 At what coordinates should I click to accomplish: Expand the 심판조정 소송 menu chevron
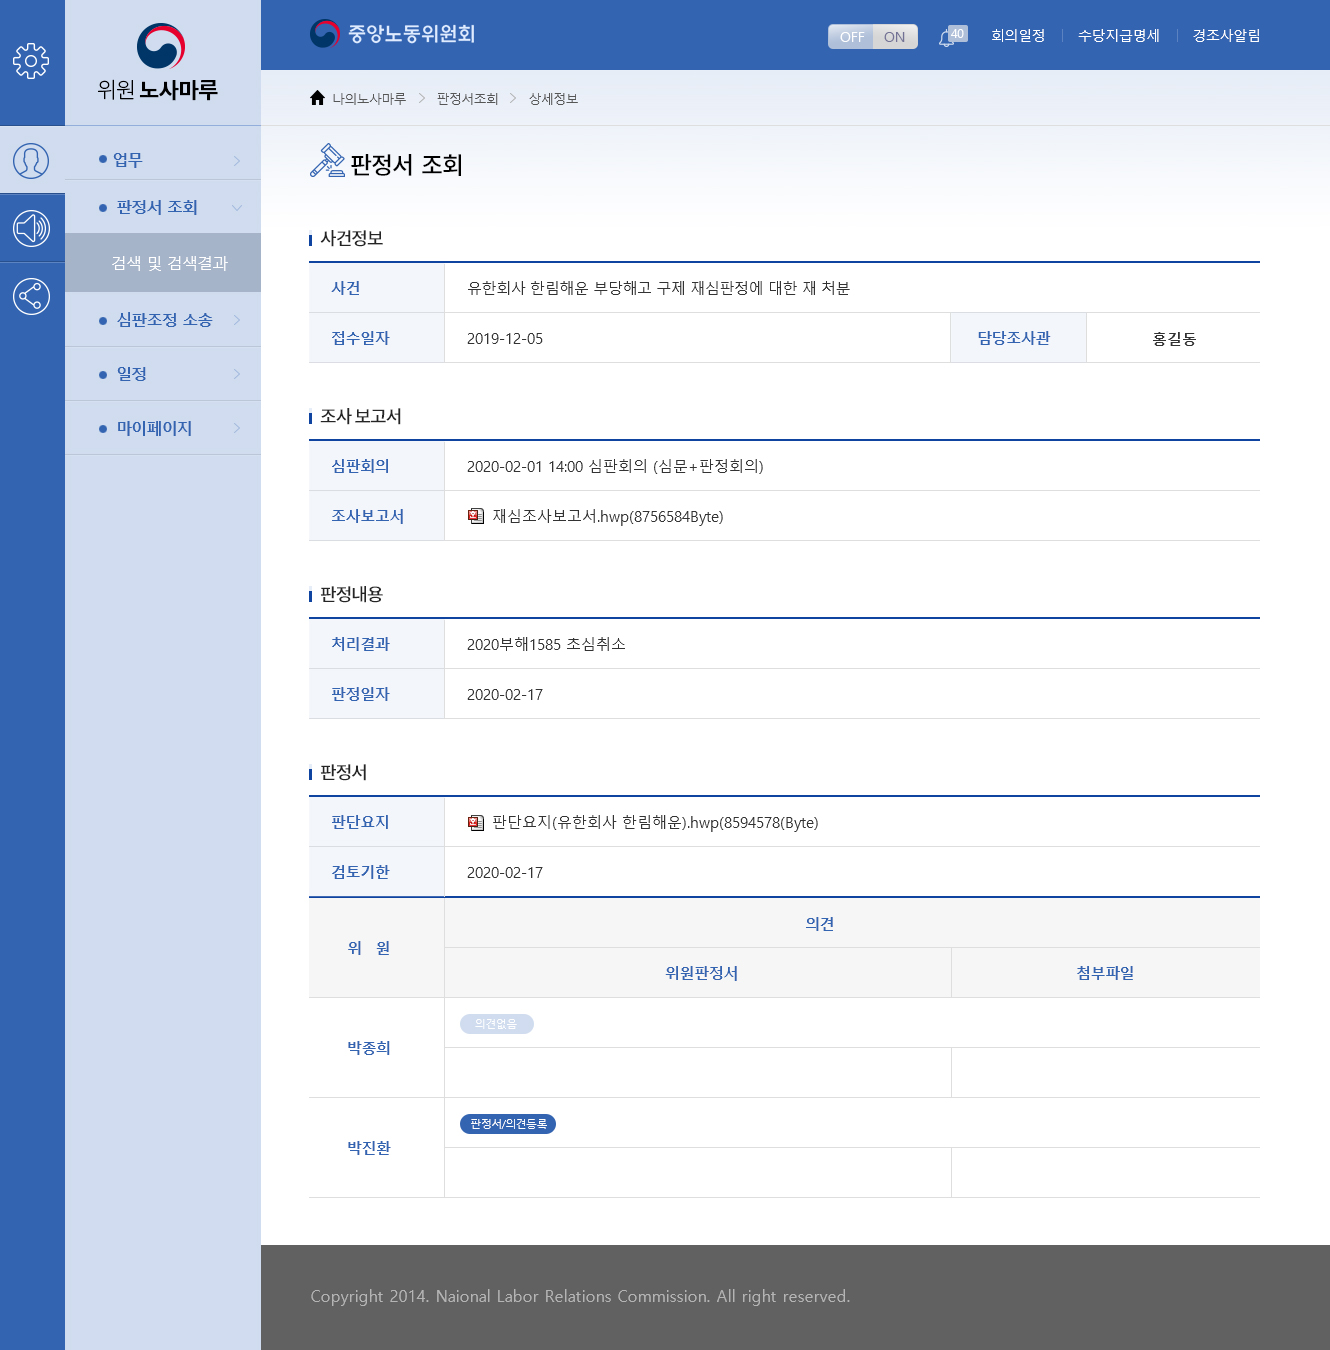click(x=237, y=320)
